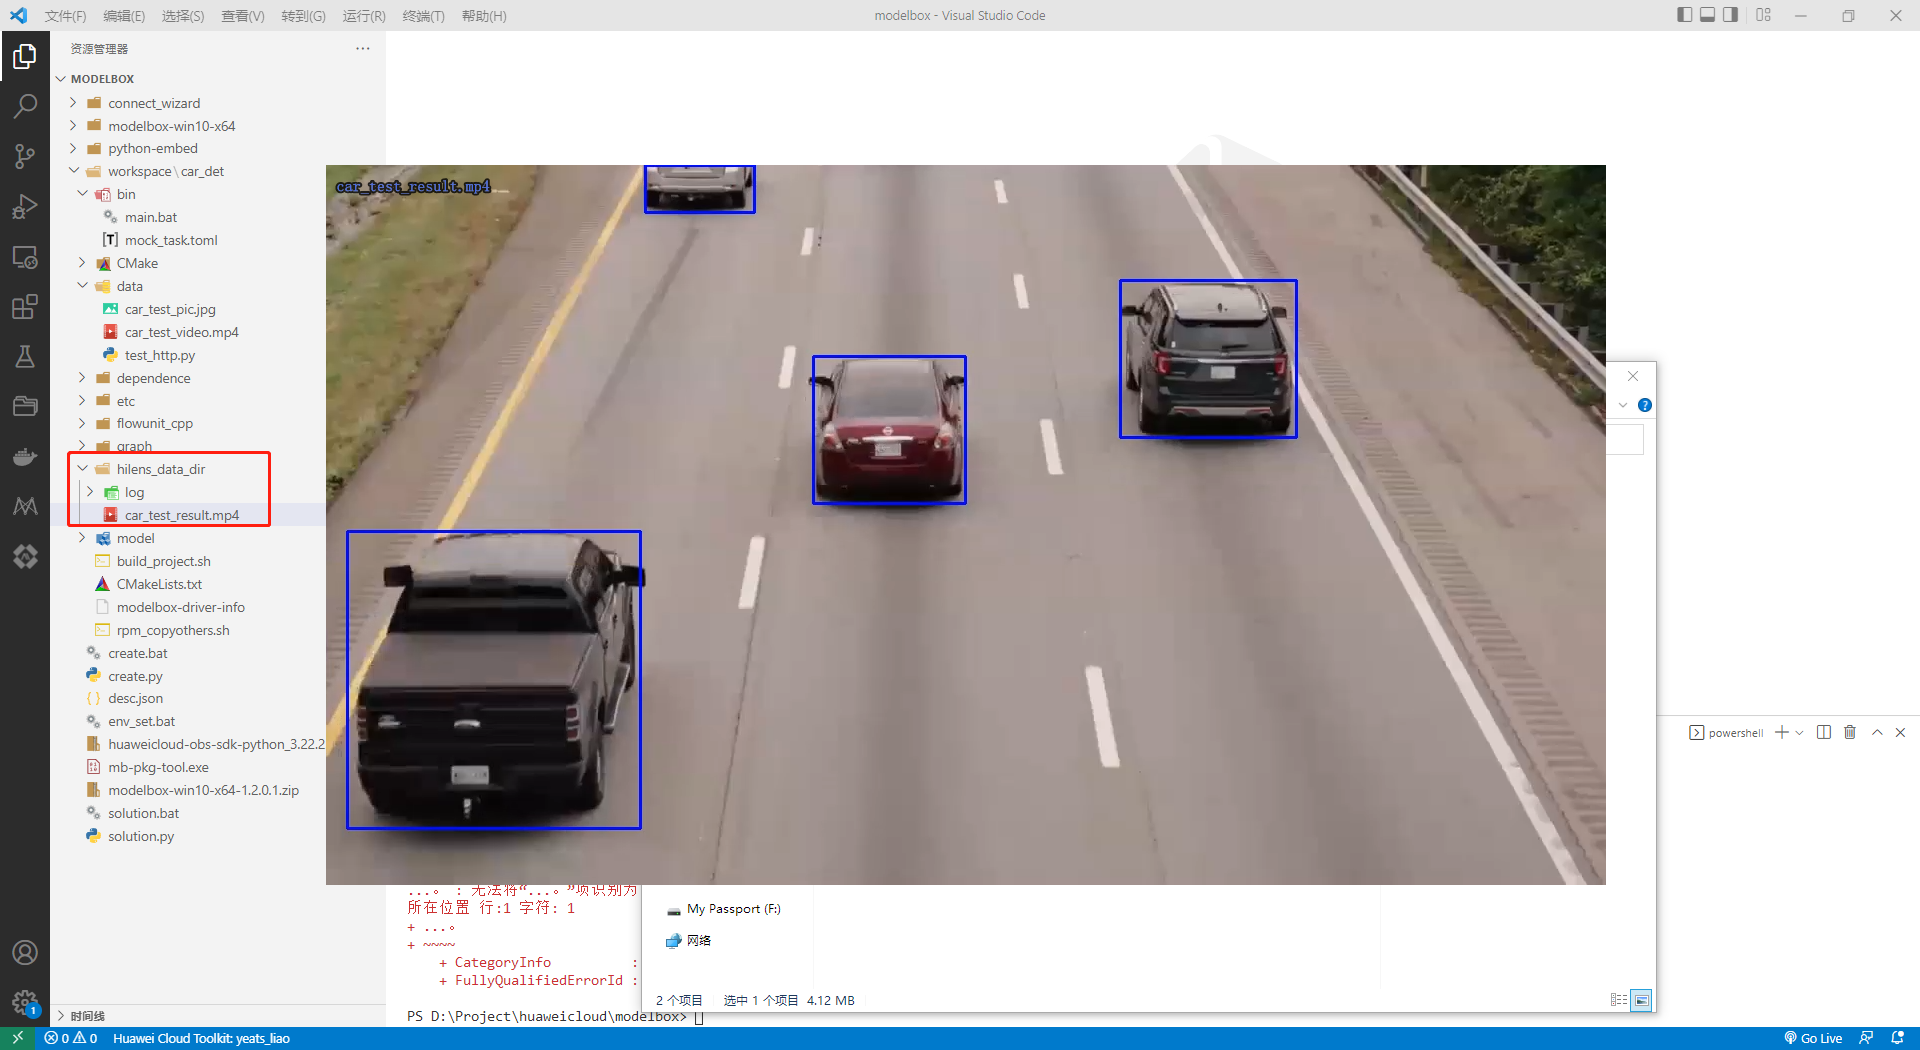Screen dimensions: 1920x1050
Task: Open the terminal launch profile dropdown arrow
Action: pyautogui.click(x=1799, y=733)
